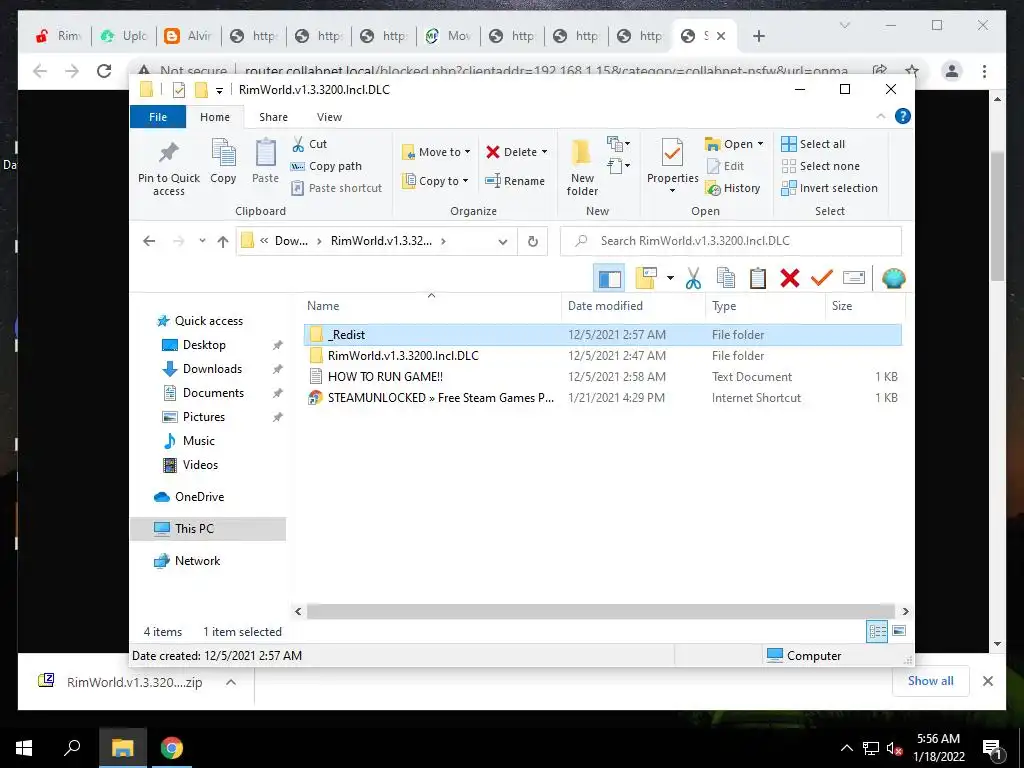1024x768 pixels.
Task: Click Pin to Quick access pushpin icon
Action: coord(168,153)
